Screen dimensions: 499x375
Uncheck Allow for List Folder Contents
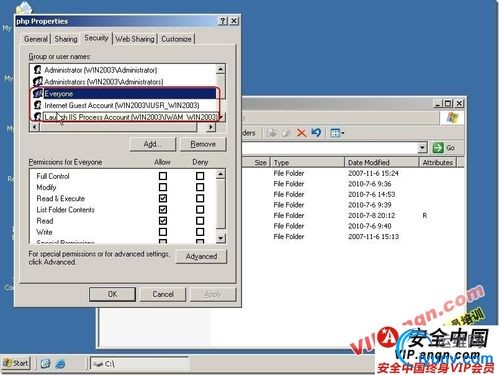click(163, 210)
